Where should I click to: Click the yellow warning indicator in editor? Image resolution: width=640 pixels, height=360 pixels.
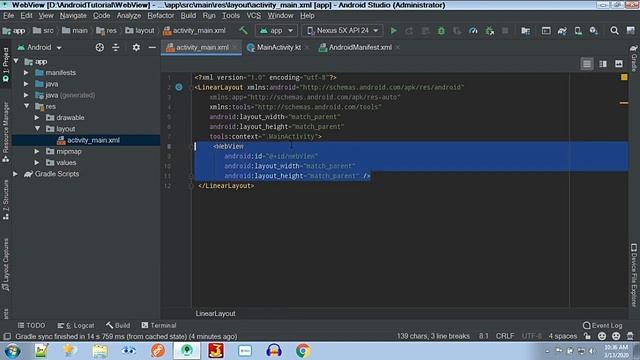[x=624, y=77]
